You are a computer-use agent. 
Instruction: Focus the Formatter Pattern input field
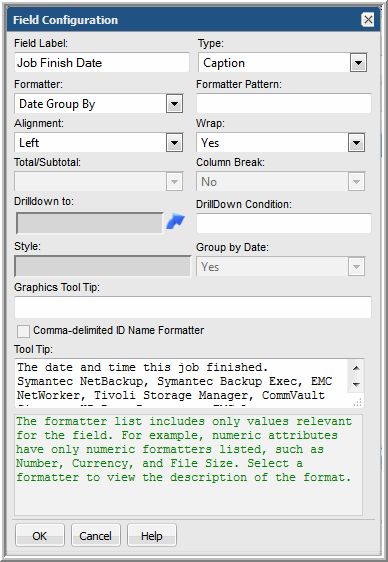pos(284,104)
